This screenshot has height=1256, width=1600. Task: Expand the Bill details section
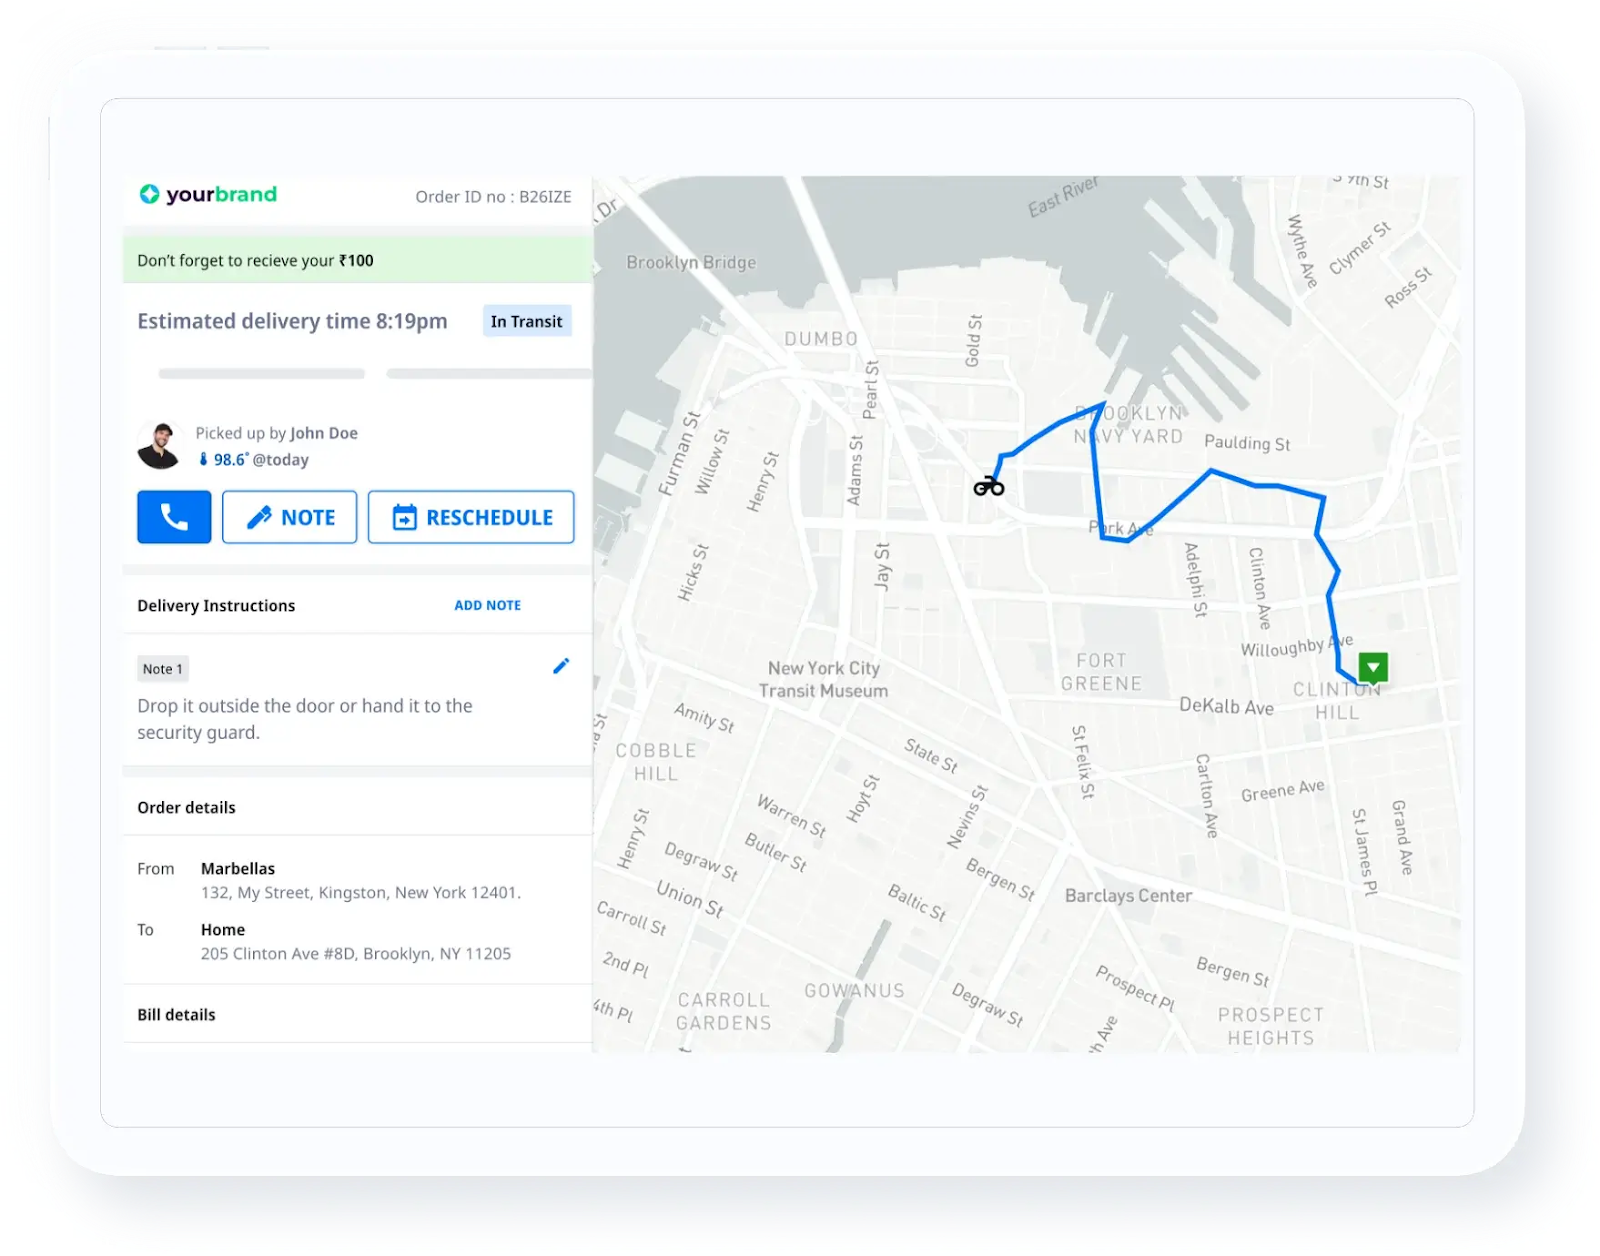tap(176, 1014)
